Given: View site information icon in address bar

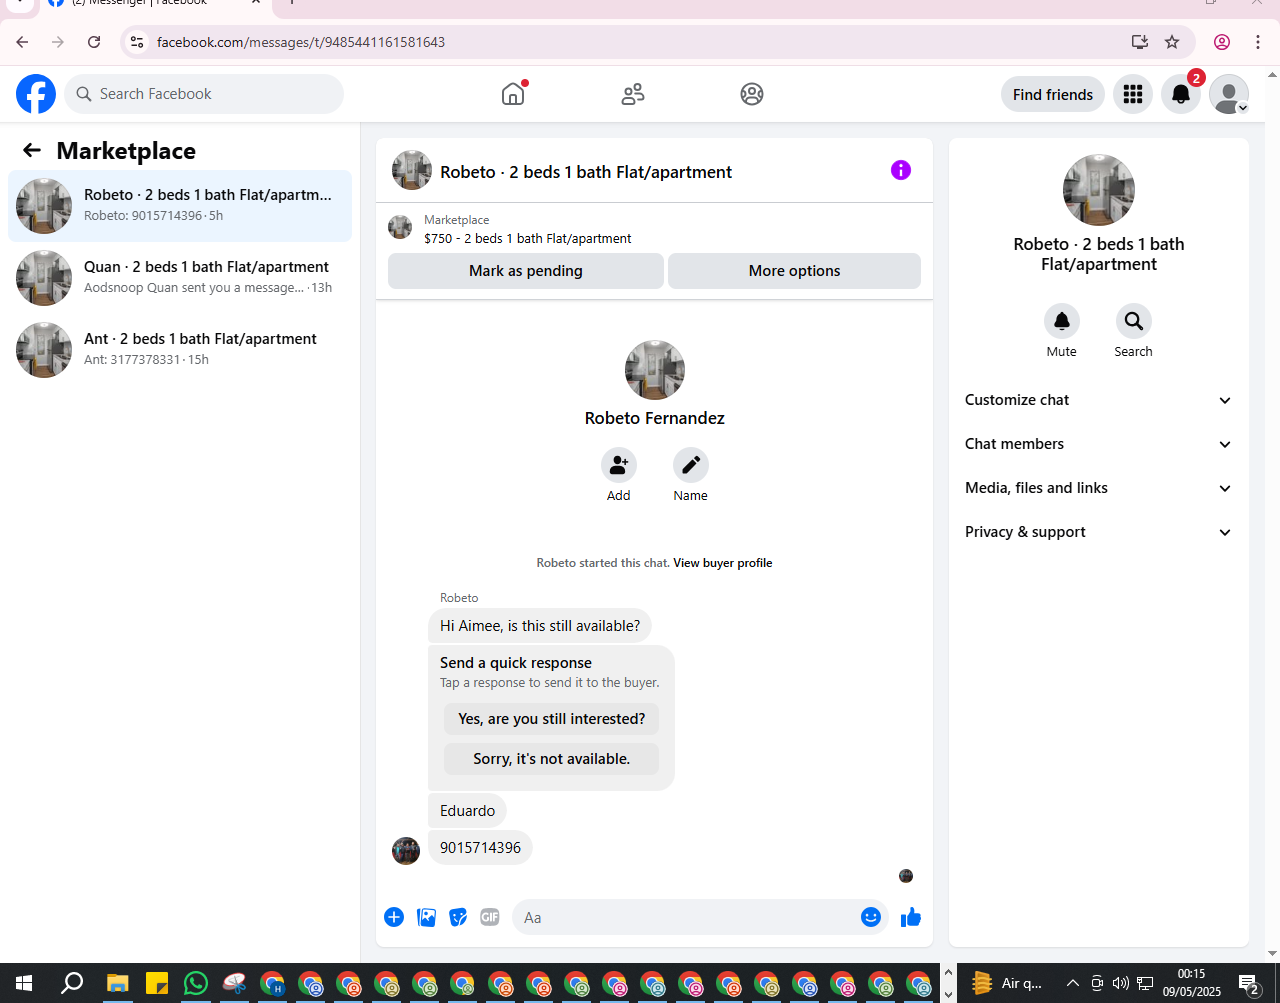Looking at the screenshot, I should 138,42.
